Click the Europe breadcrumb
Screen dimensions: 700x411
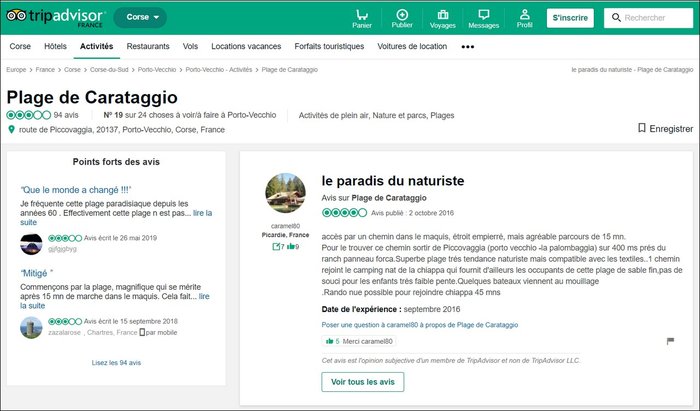pyautogui.click(x=16, y=70)
